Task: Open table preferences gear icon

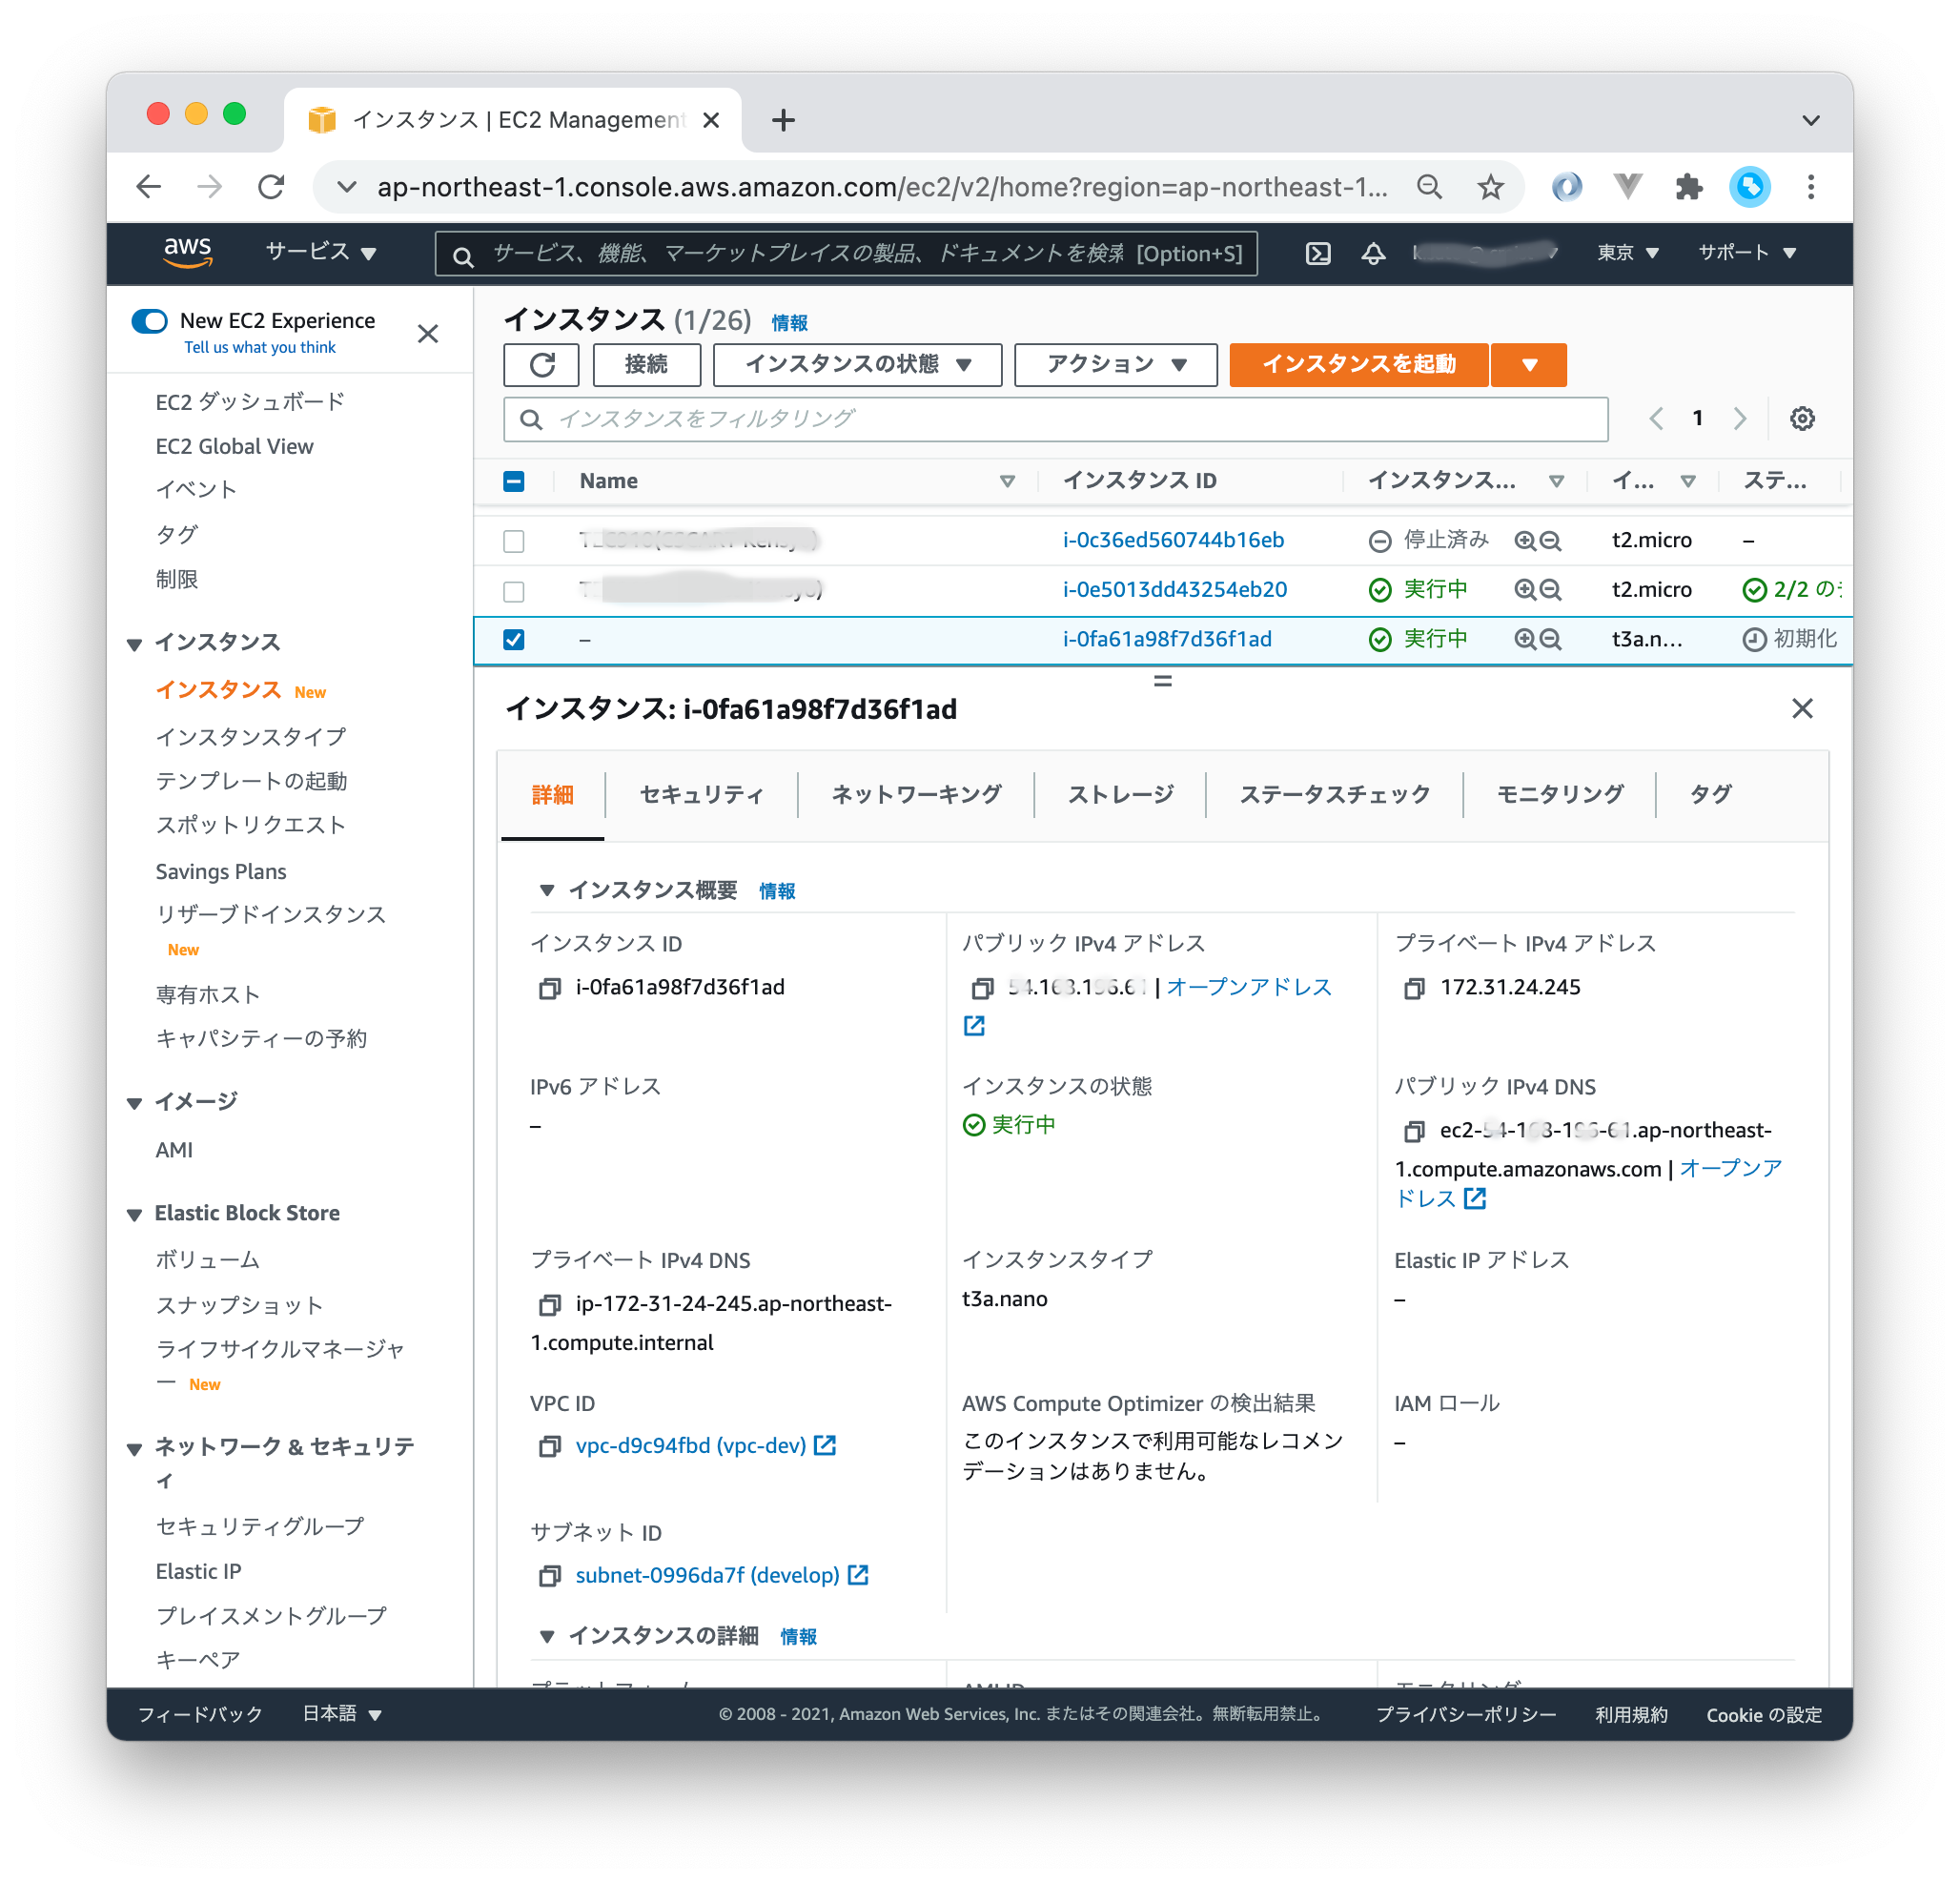Action: 1801,418
